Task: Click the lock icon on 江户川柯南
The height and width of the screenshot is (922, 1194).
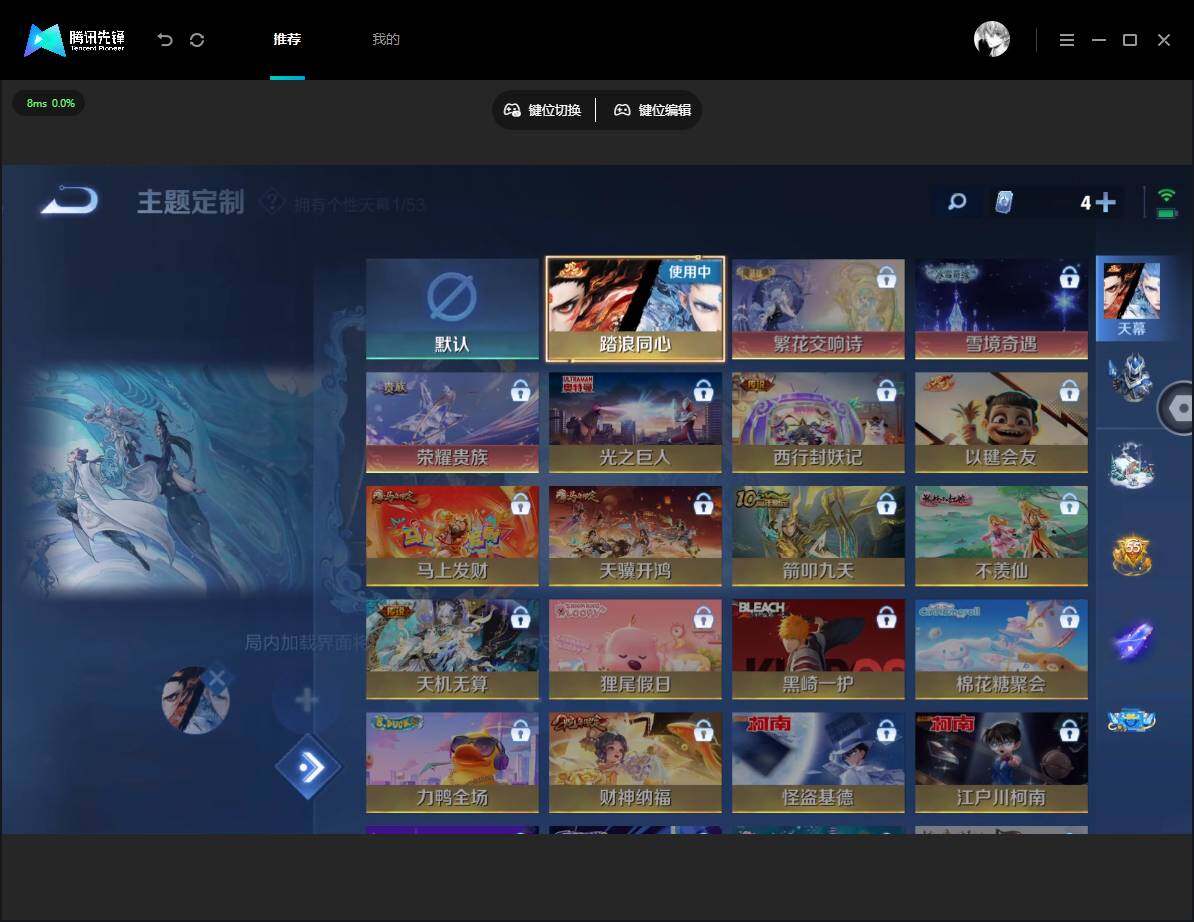Action: (1069, 731)
